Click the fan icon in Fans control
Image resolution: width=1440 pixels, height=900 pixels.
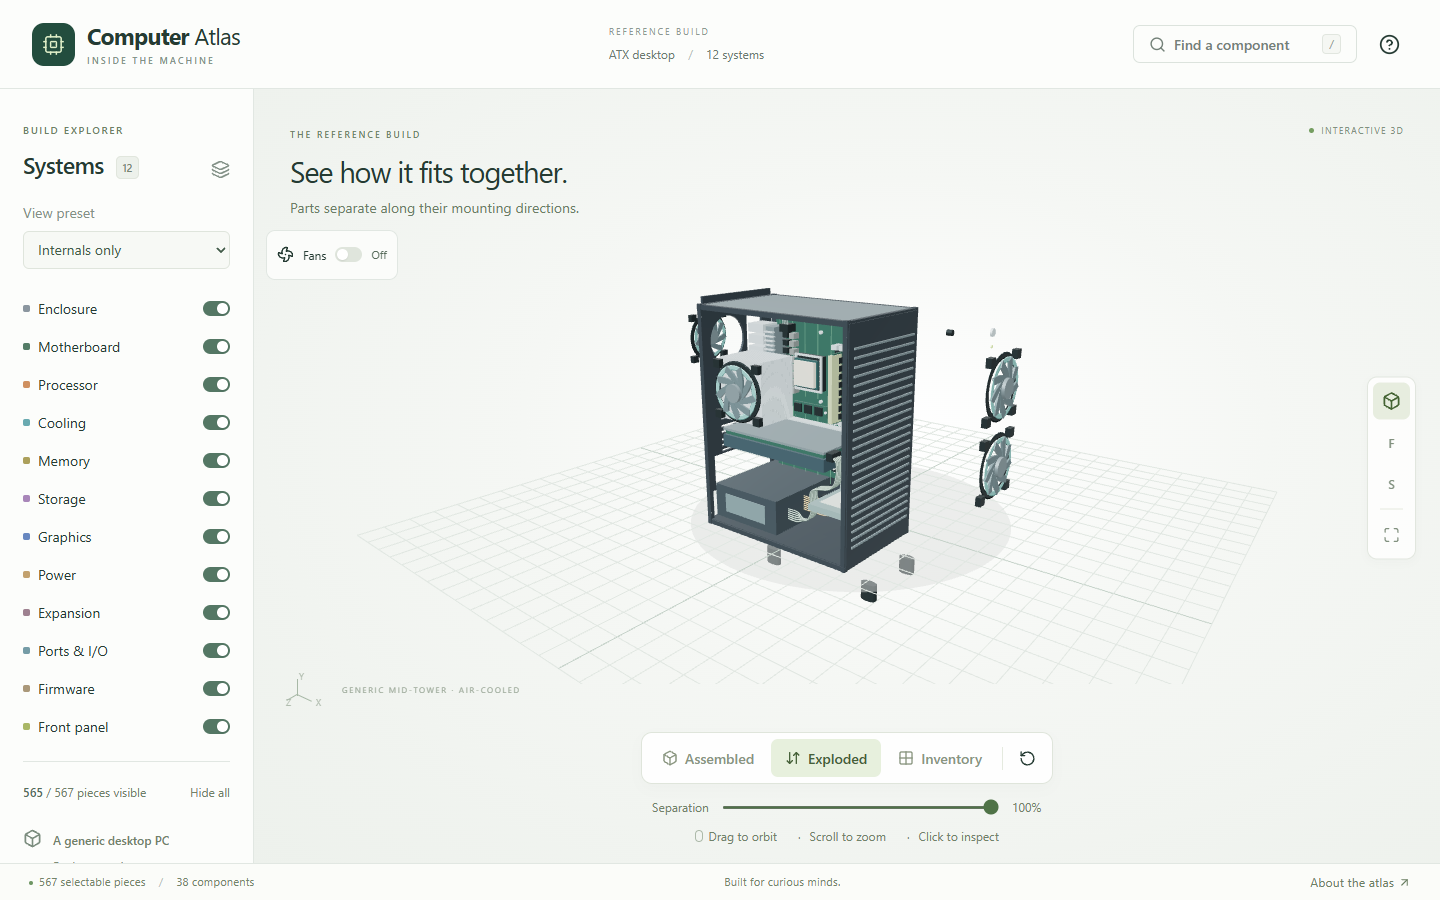286,255
